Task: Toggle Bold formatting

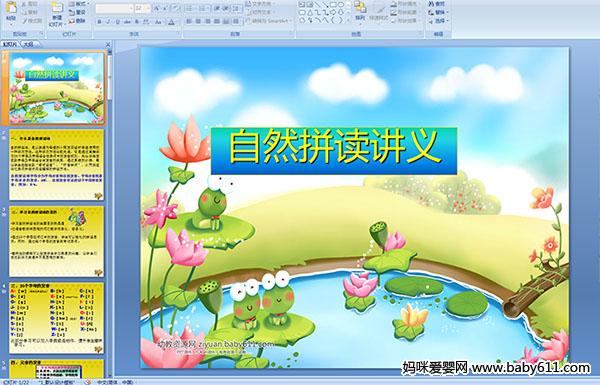Action: (99, 22)
